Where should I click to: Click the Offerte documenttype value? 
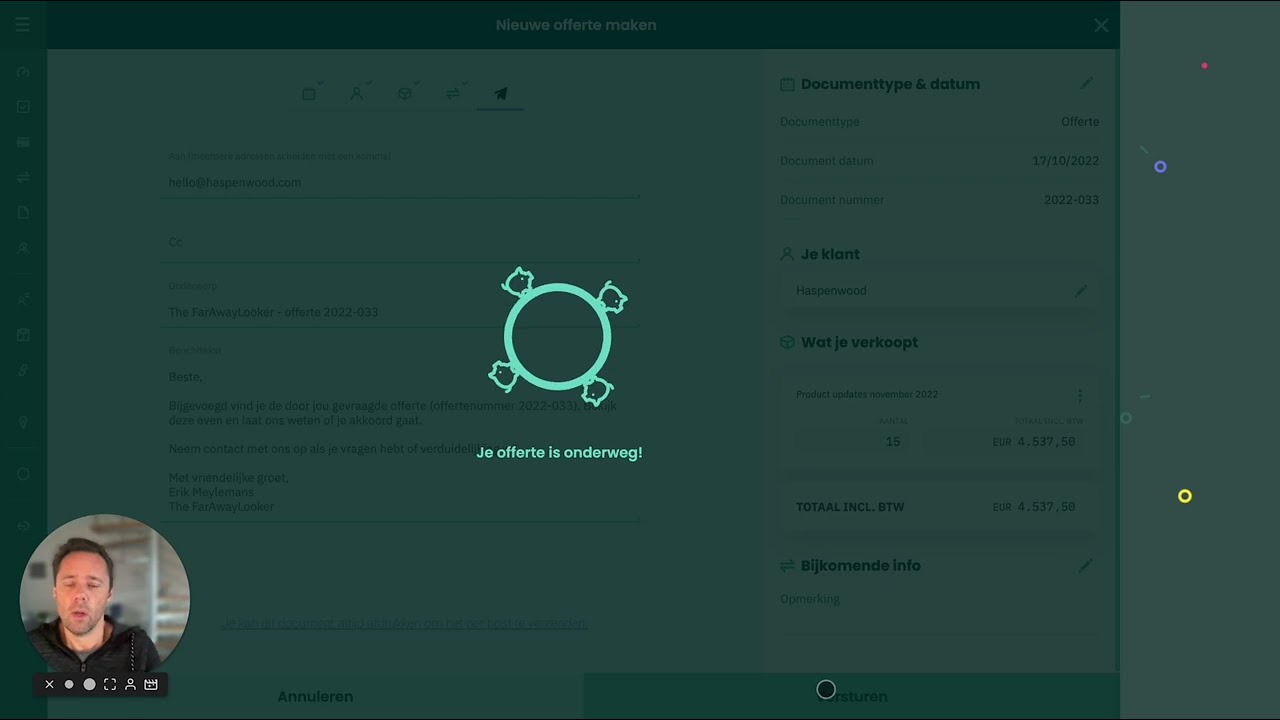coord(1080,122)
